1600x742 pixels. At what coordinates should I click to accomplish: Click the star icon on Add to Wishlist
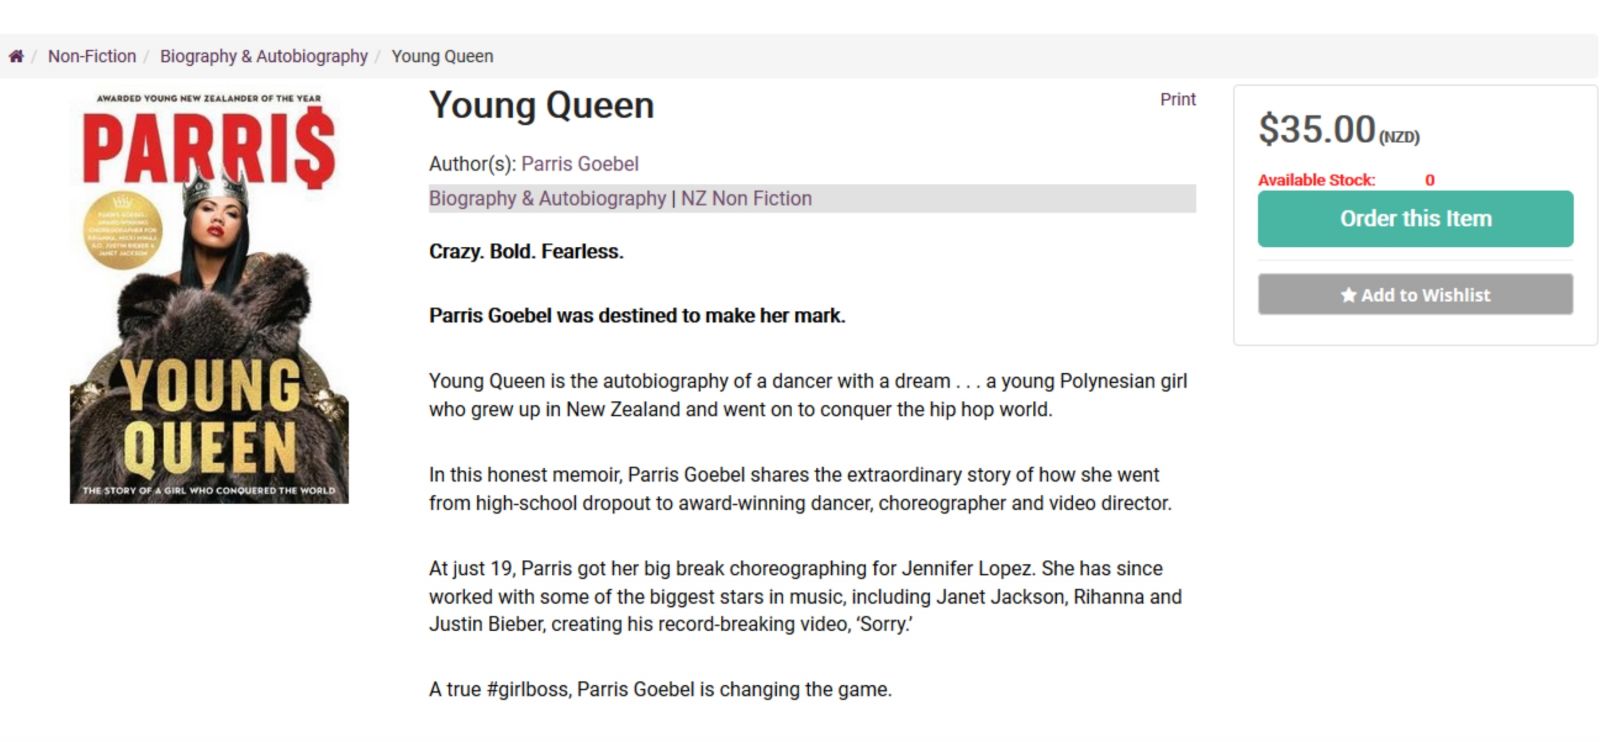click(x=1348, y=295)
